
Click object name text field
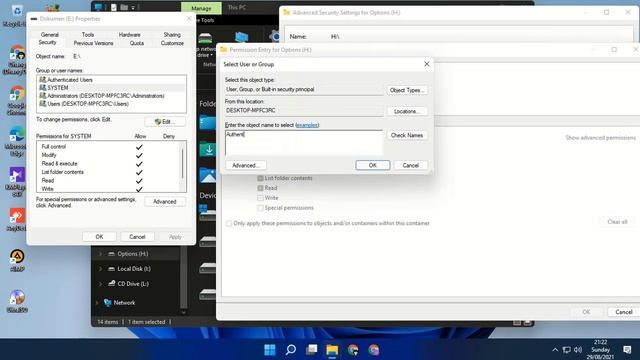point(304,142)
